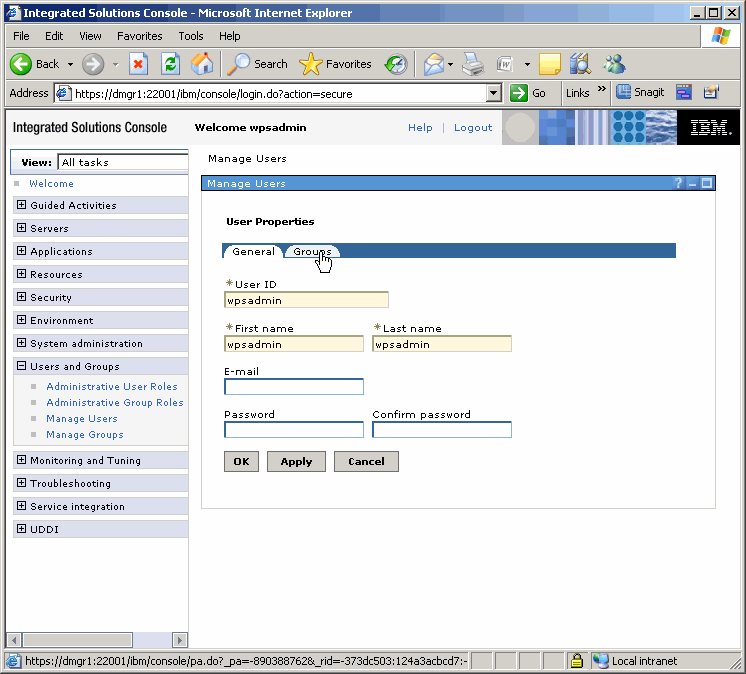Go to browser Home page icon
This screenshot has height=674, width=746.
point(201,64)
